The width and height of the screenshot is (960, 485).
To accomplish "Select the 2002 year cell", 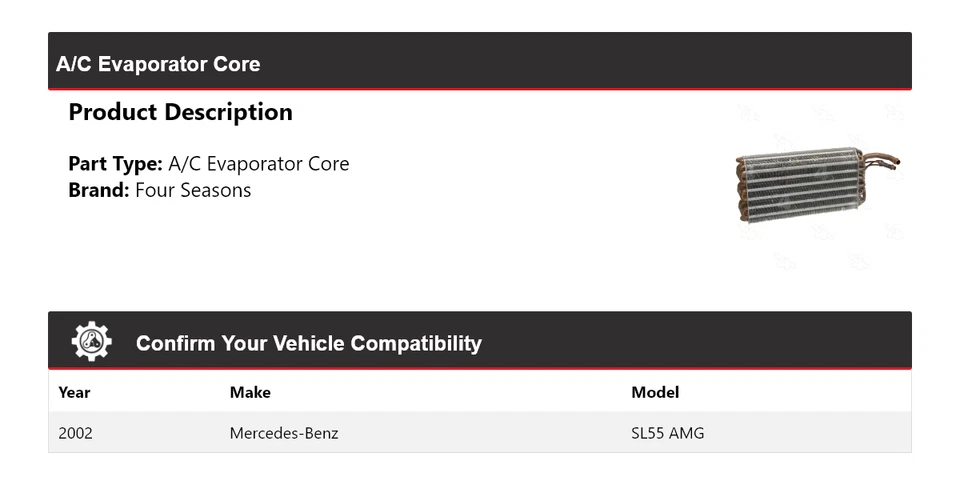I will 76,433.
